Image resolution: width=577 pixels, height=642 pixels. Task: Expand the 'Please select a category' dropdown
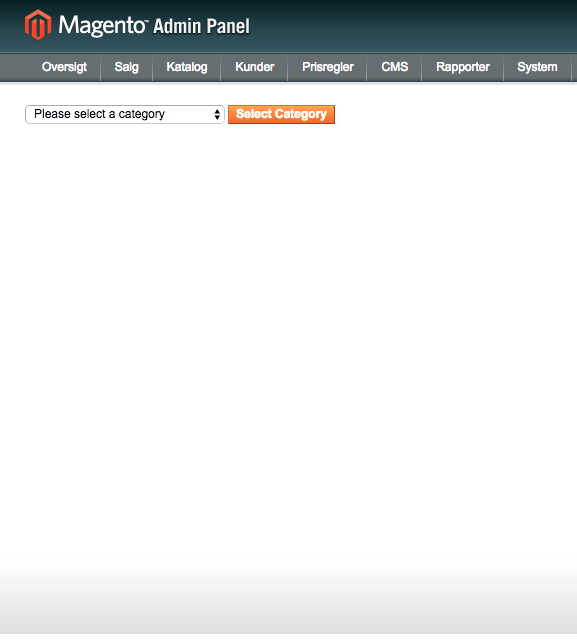(x=125, y=114)
